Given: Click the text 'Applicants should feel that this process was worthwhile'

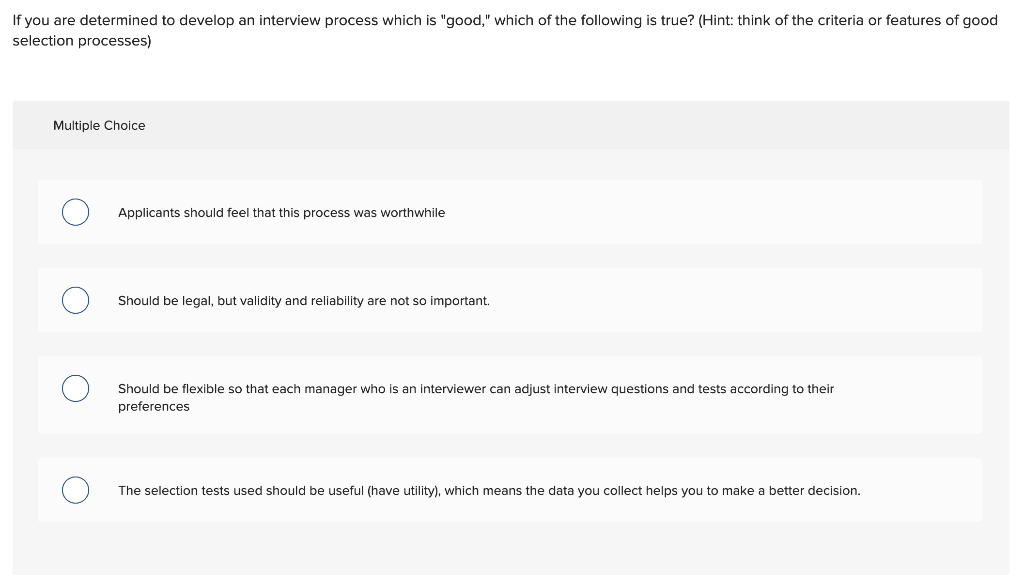Looking at the screenshot, I should [x=282, y=212].
